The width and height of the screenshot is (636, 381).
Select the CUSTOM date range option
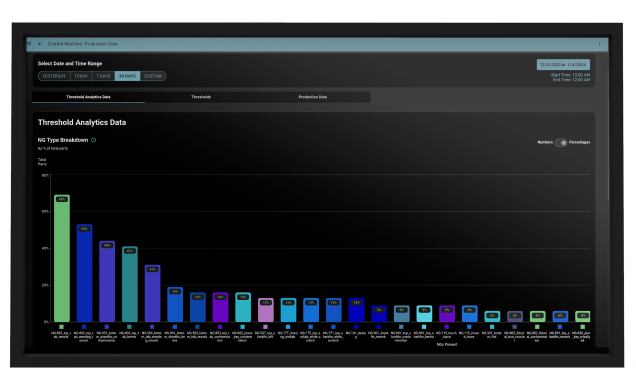(153, 76)
